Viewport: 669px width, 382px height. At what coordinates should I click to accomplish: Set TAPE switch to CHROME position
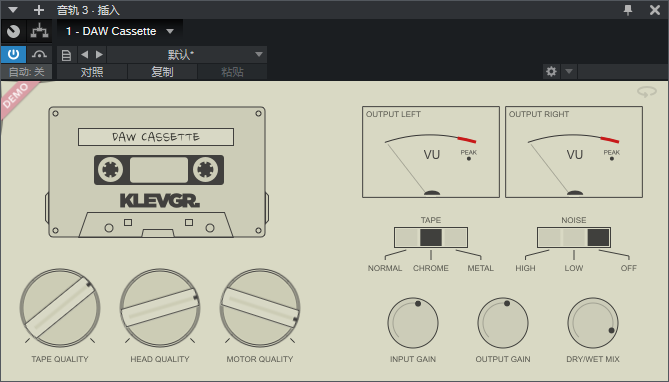pyautogui.click(x=431, y=238)
